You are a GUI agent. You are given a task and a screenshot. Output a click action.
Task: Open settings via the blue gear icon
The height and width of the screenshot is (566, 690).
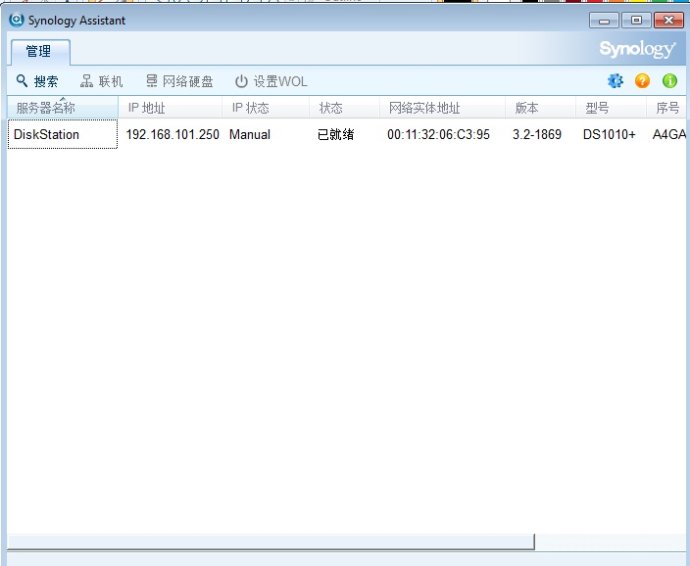(615, 81)
